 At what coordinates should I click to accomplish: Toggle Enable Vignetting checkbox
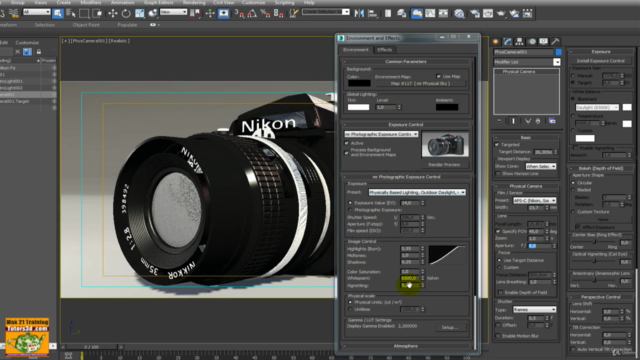coord(576,148)
